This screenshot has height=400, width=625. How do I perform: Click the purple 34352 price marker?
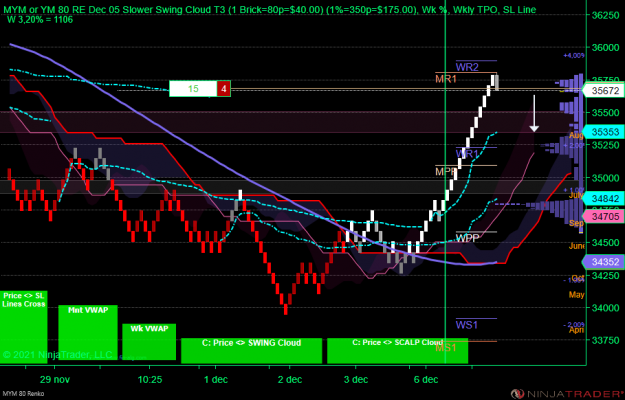tap(603, 262)
